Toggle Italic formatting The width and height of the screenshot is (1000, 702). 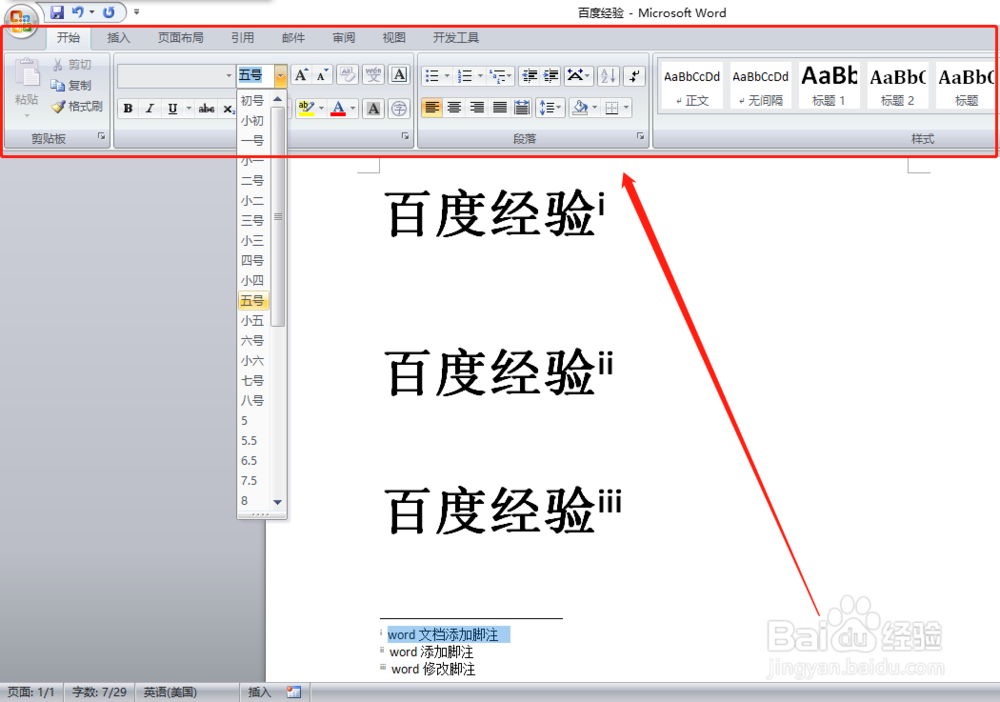point(150,108)
